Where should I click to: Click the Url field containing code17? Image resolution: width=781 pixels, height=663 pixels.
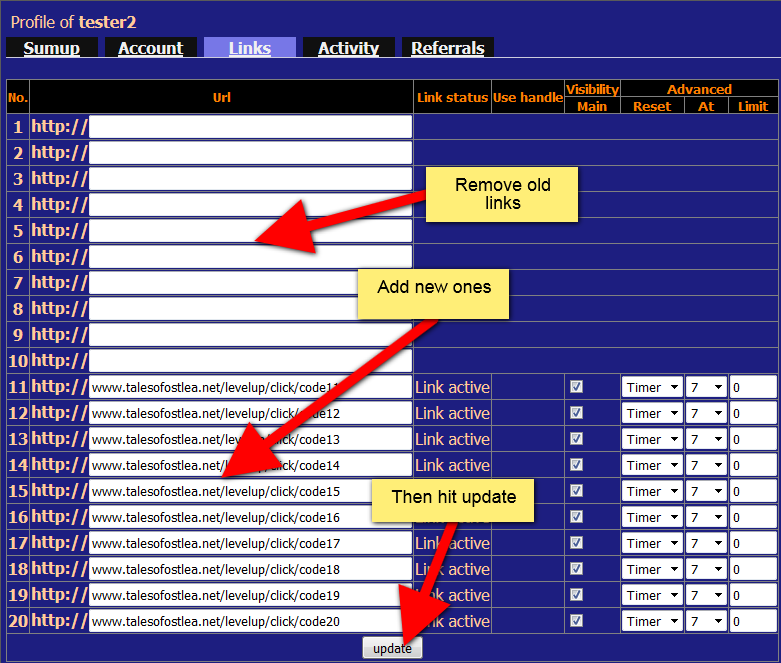pos(250,543)
